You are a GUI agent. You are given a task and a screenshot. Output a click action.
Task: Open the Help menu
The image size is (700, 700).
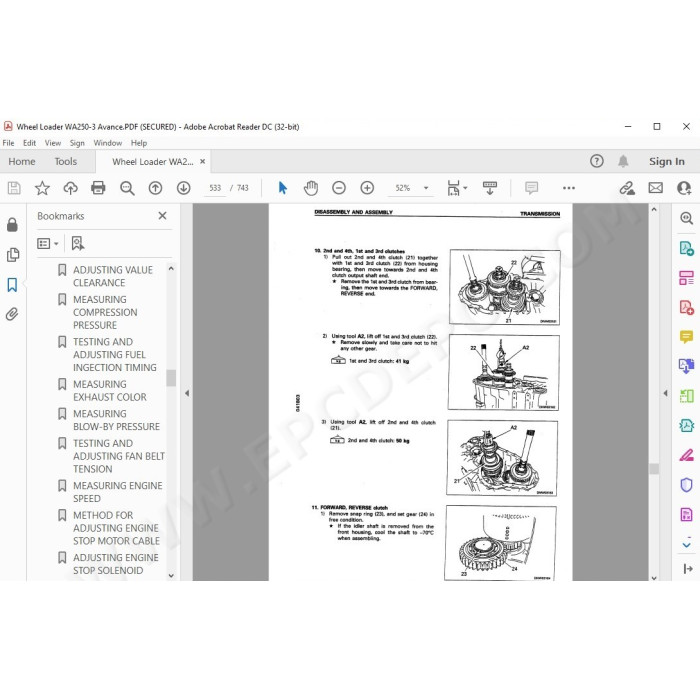tap(139, 143)
